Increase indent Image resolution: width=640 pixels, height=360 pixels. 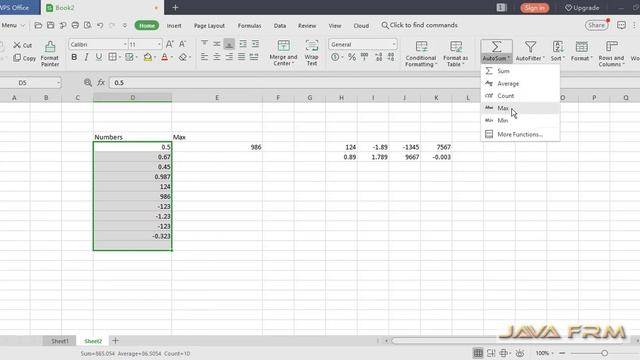[x=255, y=44]
